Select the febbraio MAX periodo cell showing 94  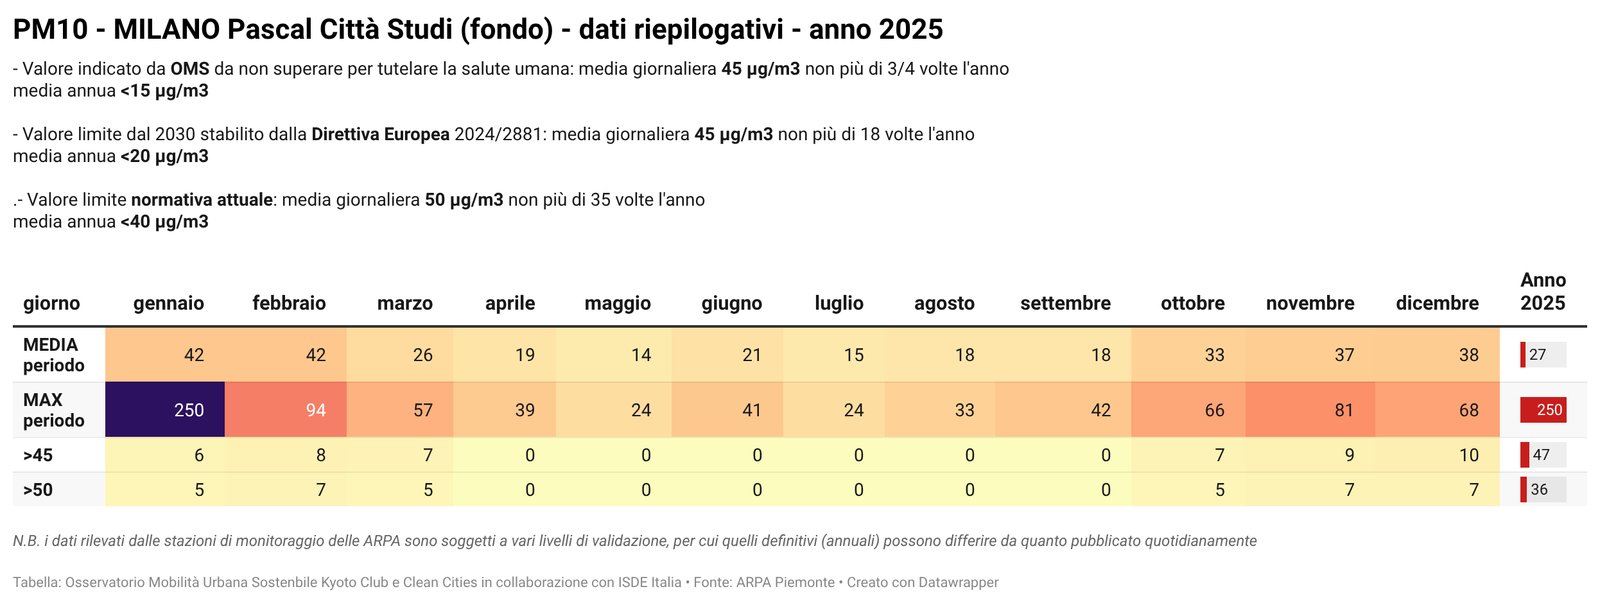(286, 410)
